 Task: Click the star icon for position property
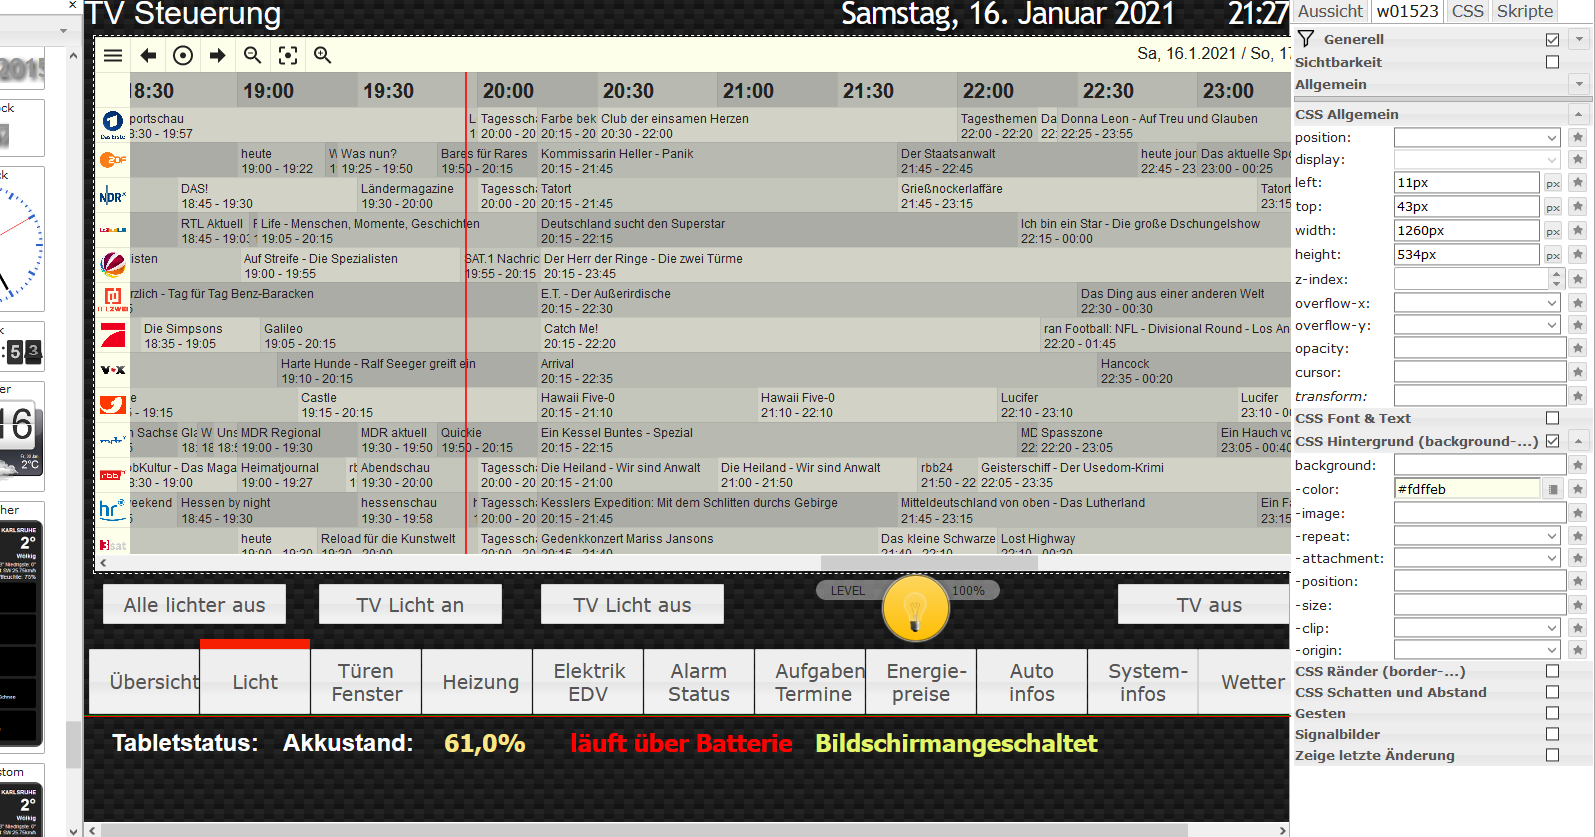[1578, 137]
